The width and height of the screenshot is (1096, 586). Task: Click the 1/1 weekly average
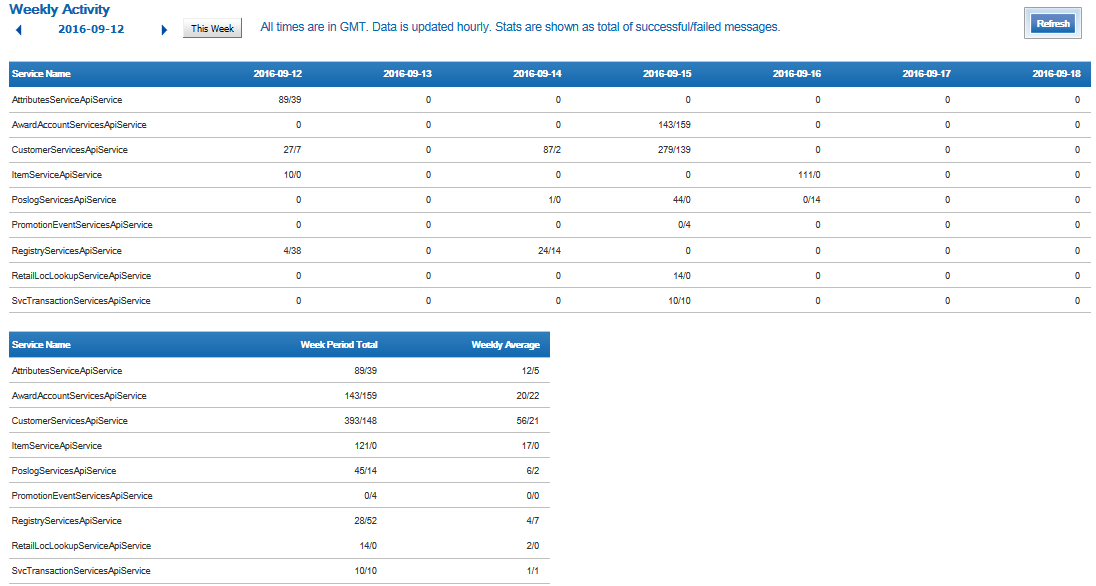(533, 571)
